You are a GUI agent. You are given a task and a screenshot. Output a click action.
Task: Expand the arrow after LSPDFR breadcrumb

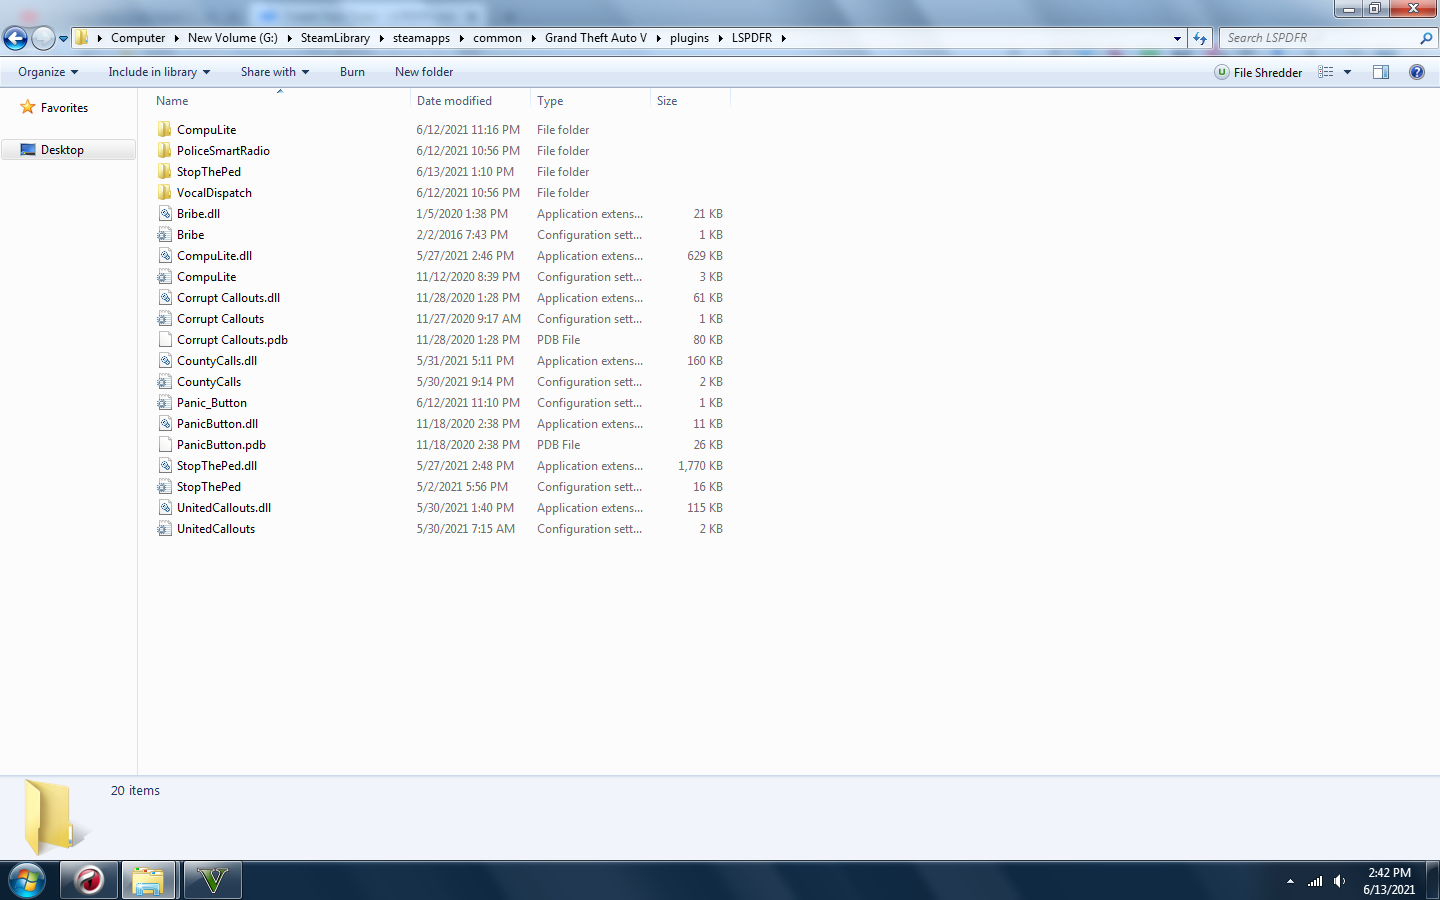[784, 38]
